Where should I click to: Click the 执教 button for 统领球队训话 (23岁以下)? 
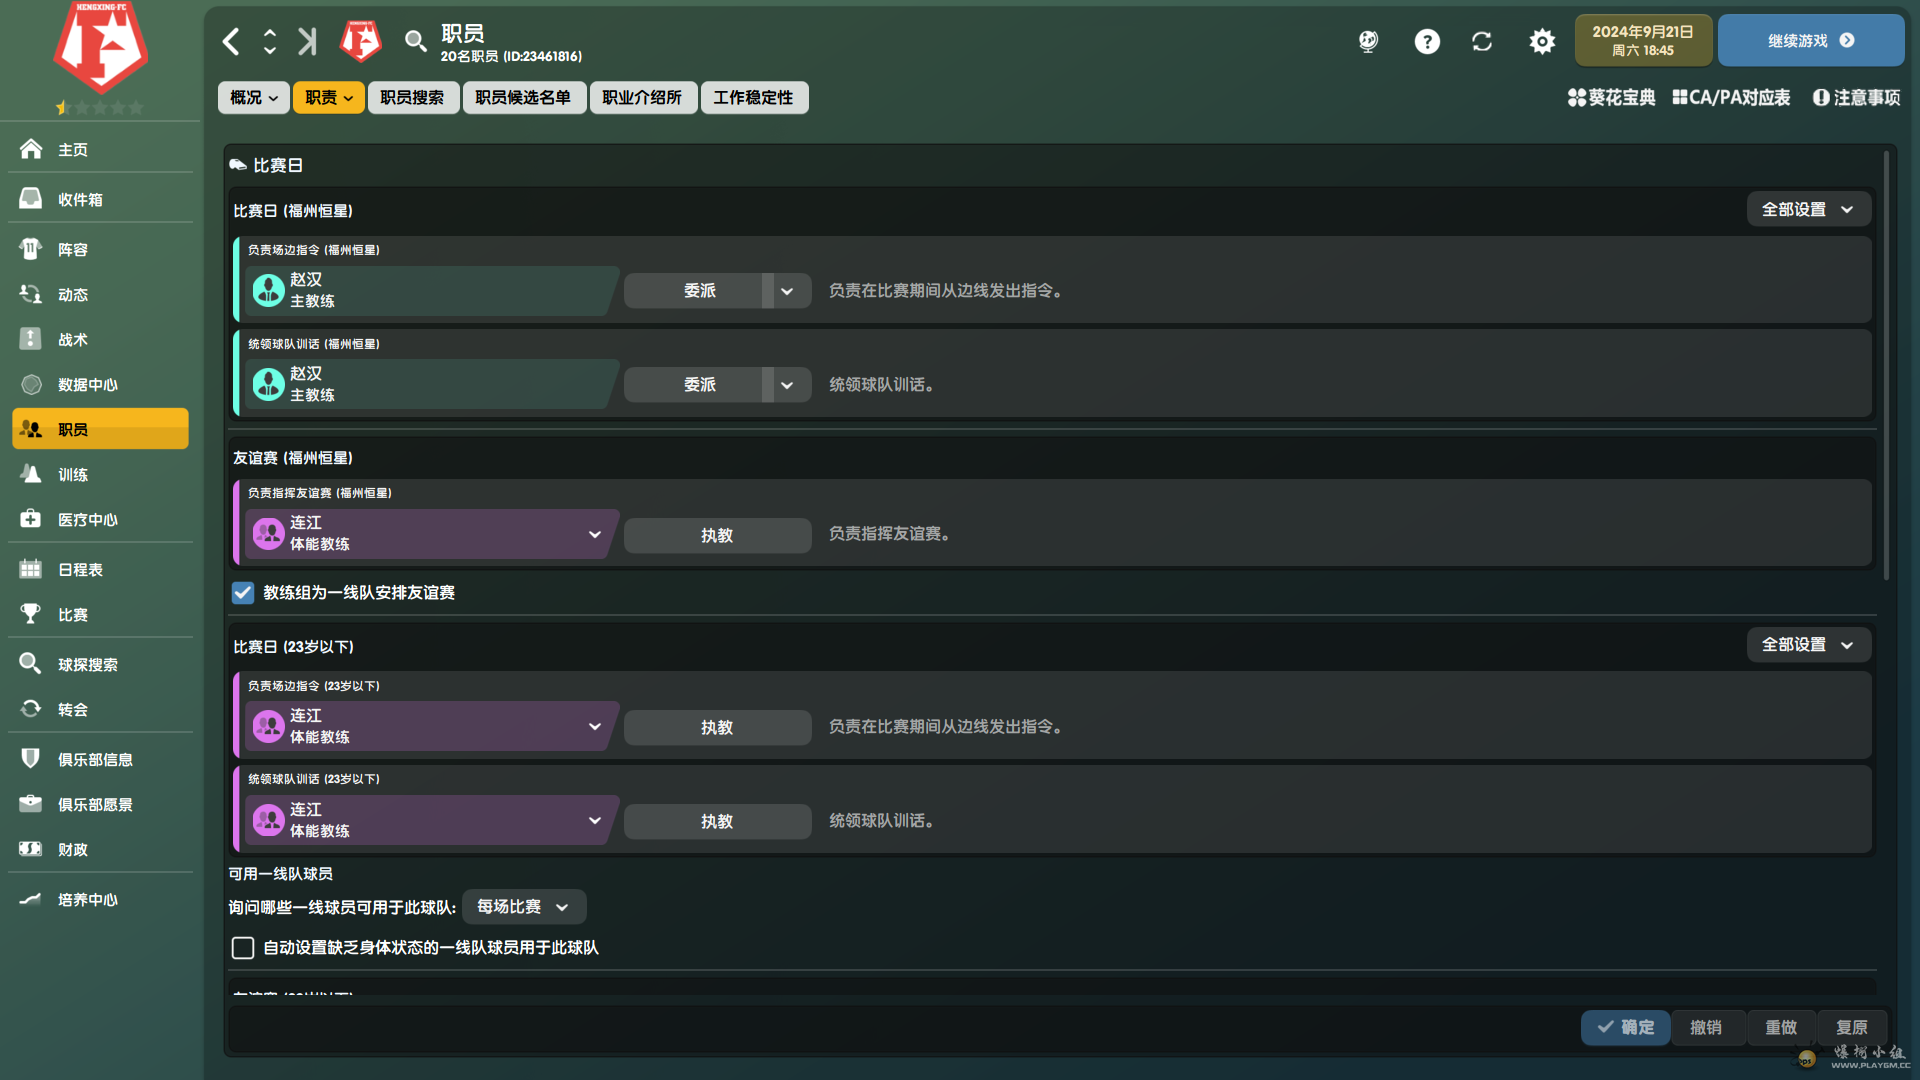click(x=717, y=821)
